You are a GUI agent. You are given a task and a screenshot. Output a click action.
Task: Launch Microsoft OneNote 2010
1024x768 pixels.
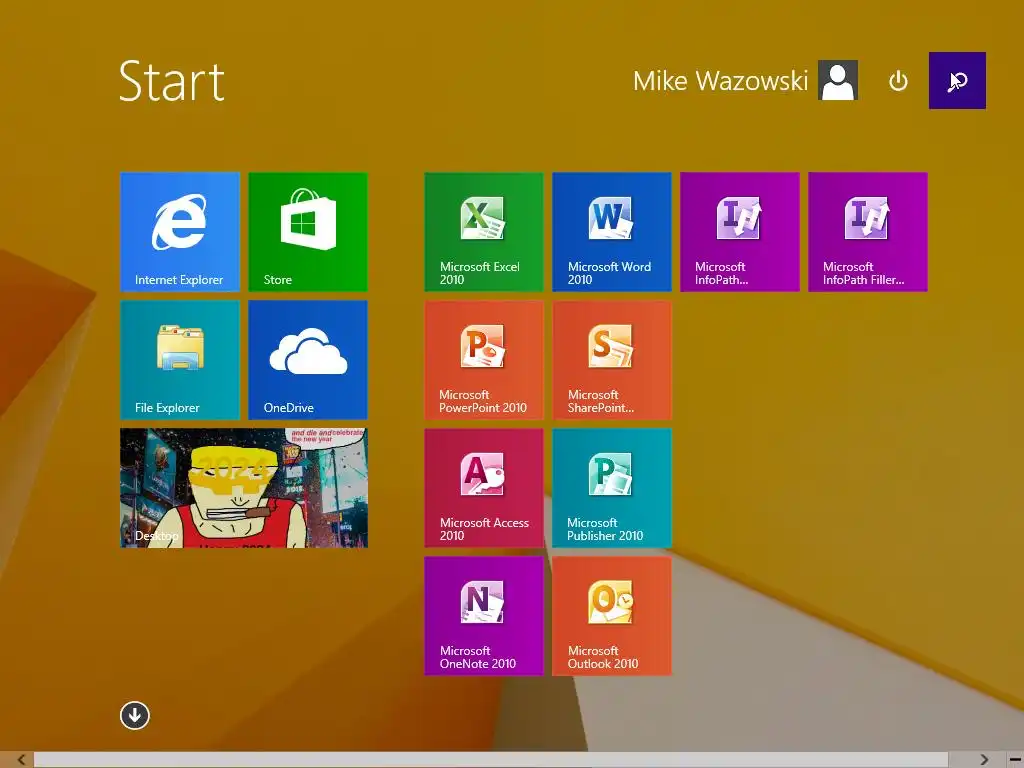point(484,616)
